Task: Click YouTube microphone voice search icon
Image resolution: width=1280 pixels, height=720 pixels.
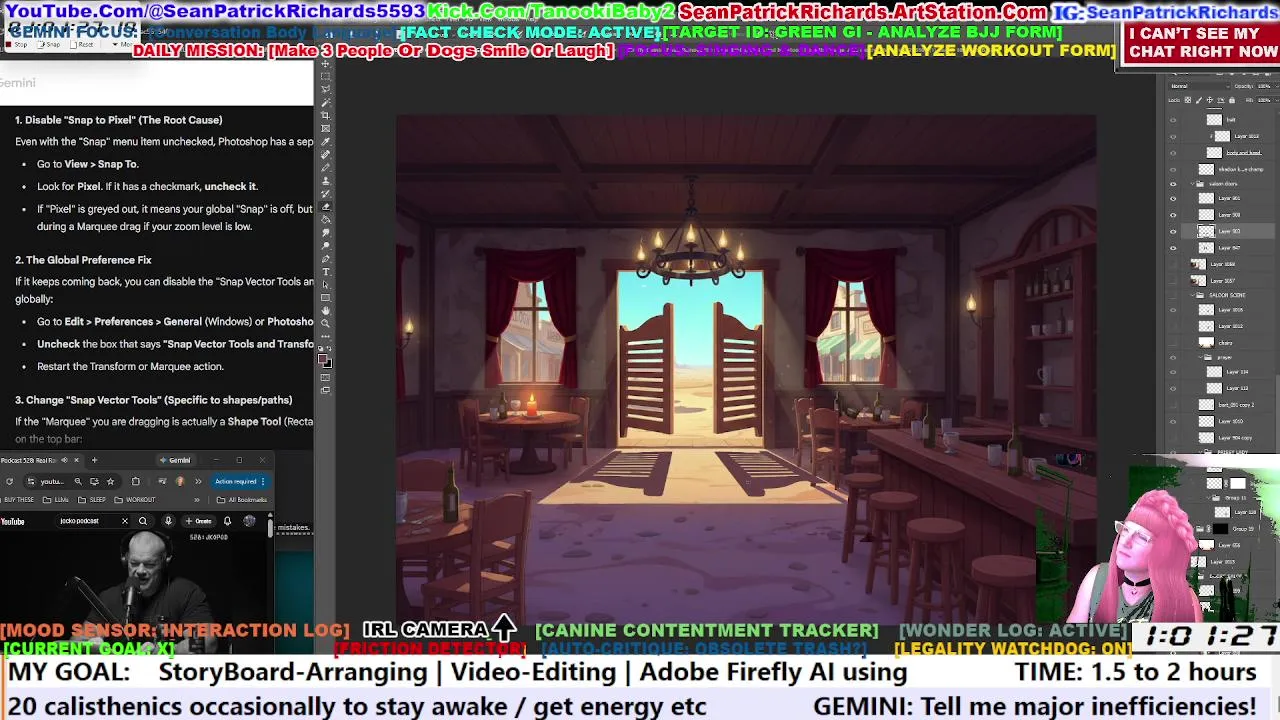Action: [x=168, y=521]
